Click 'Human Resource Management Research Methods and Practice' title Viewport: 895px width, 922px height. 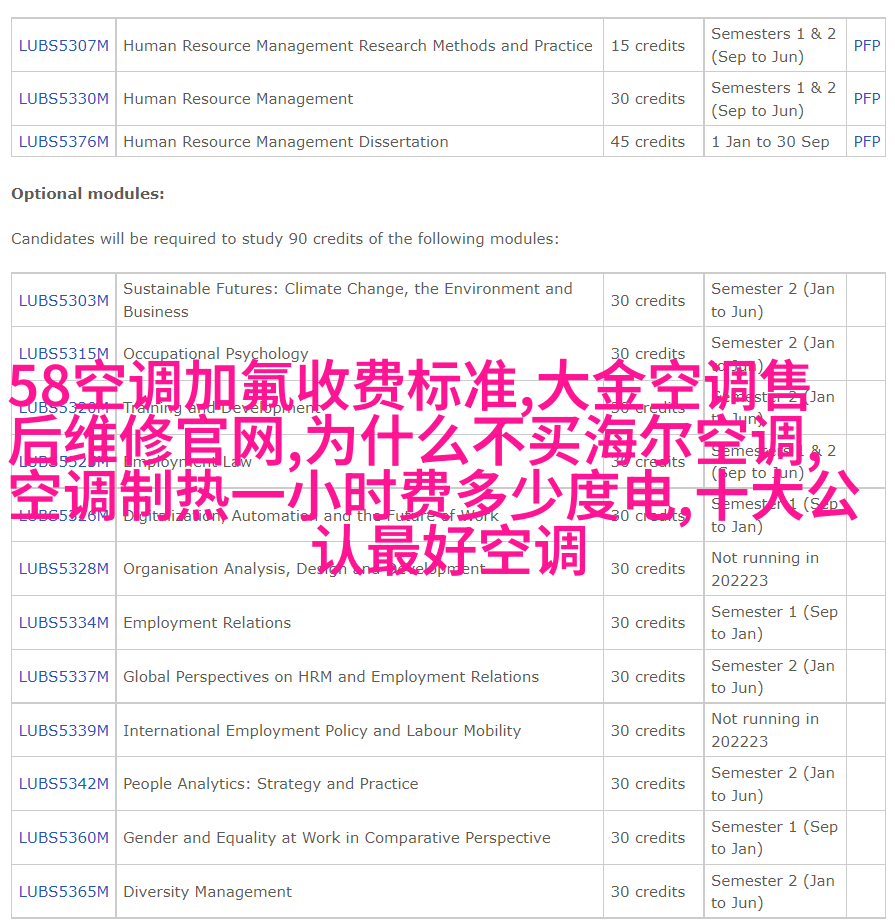point(358,46)
